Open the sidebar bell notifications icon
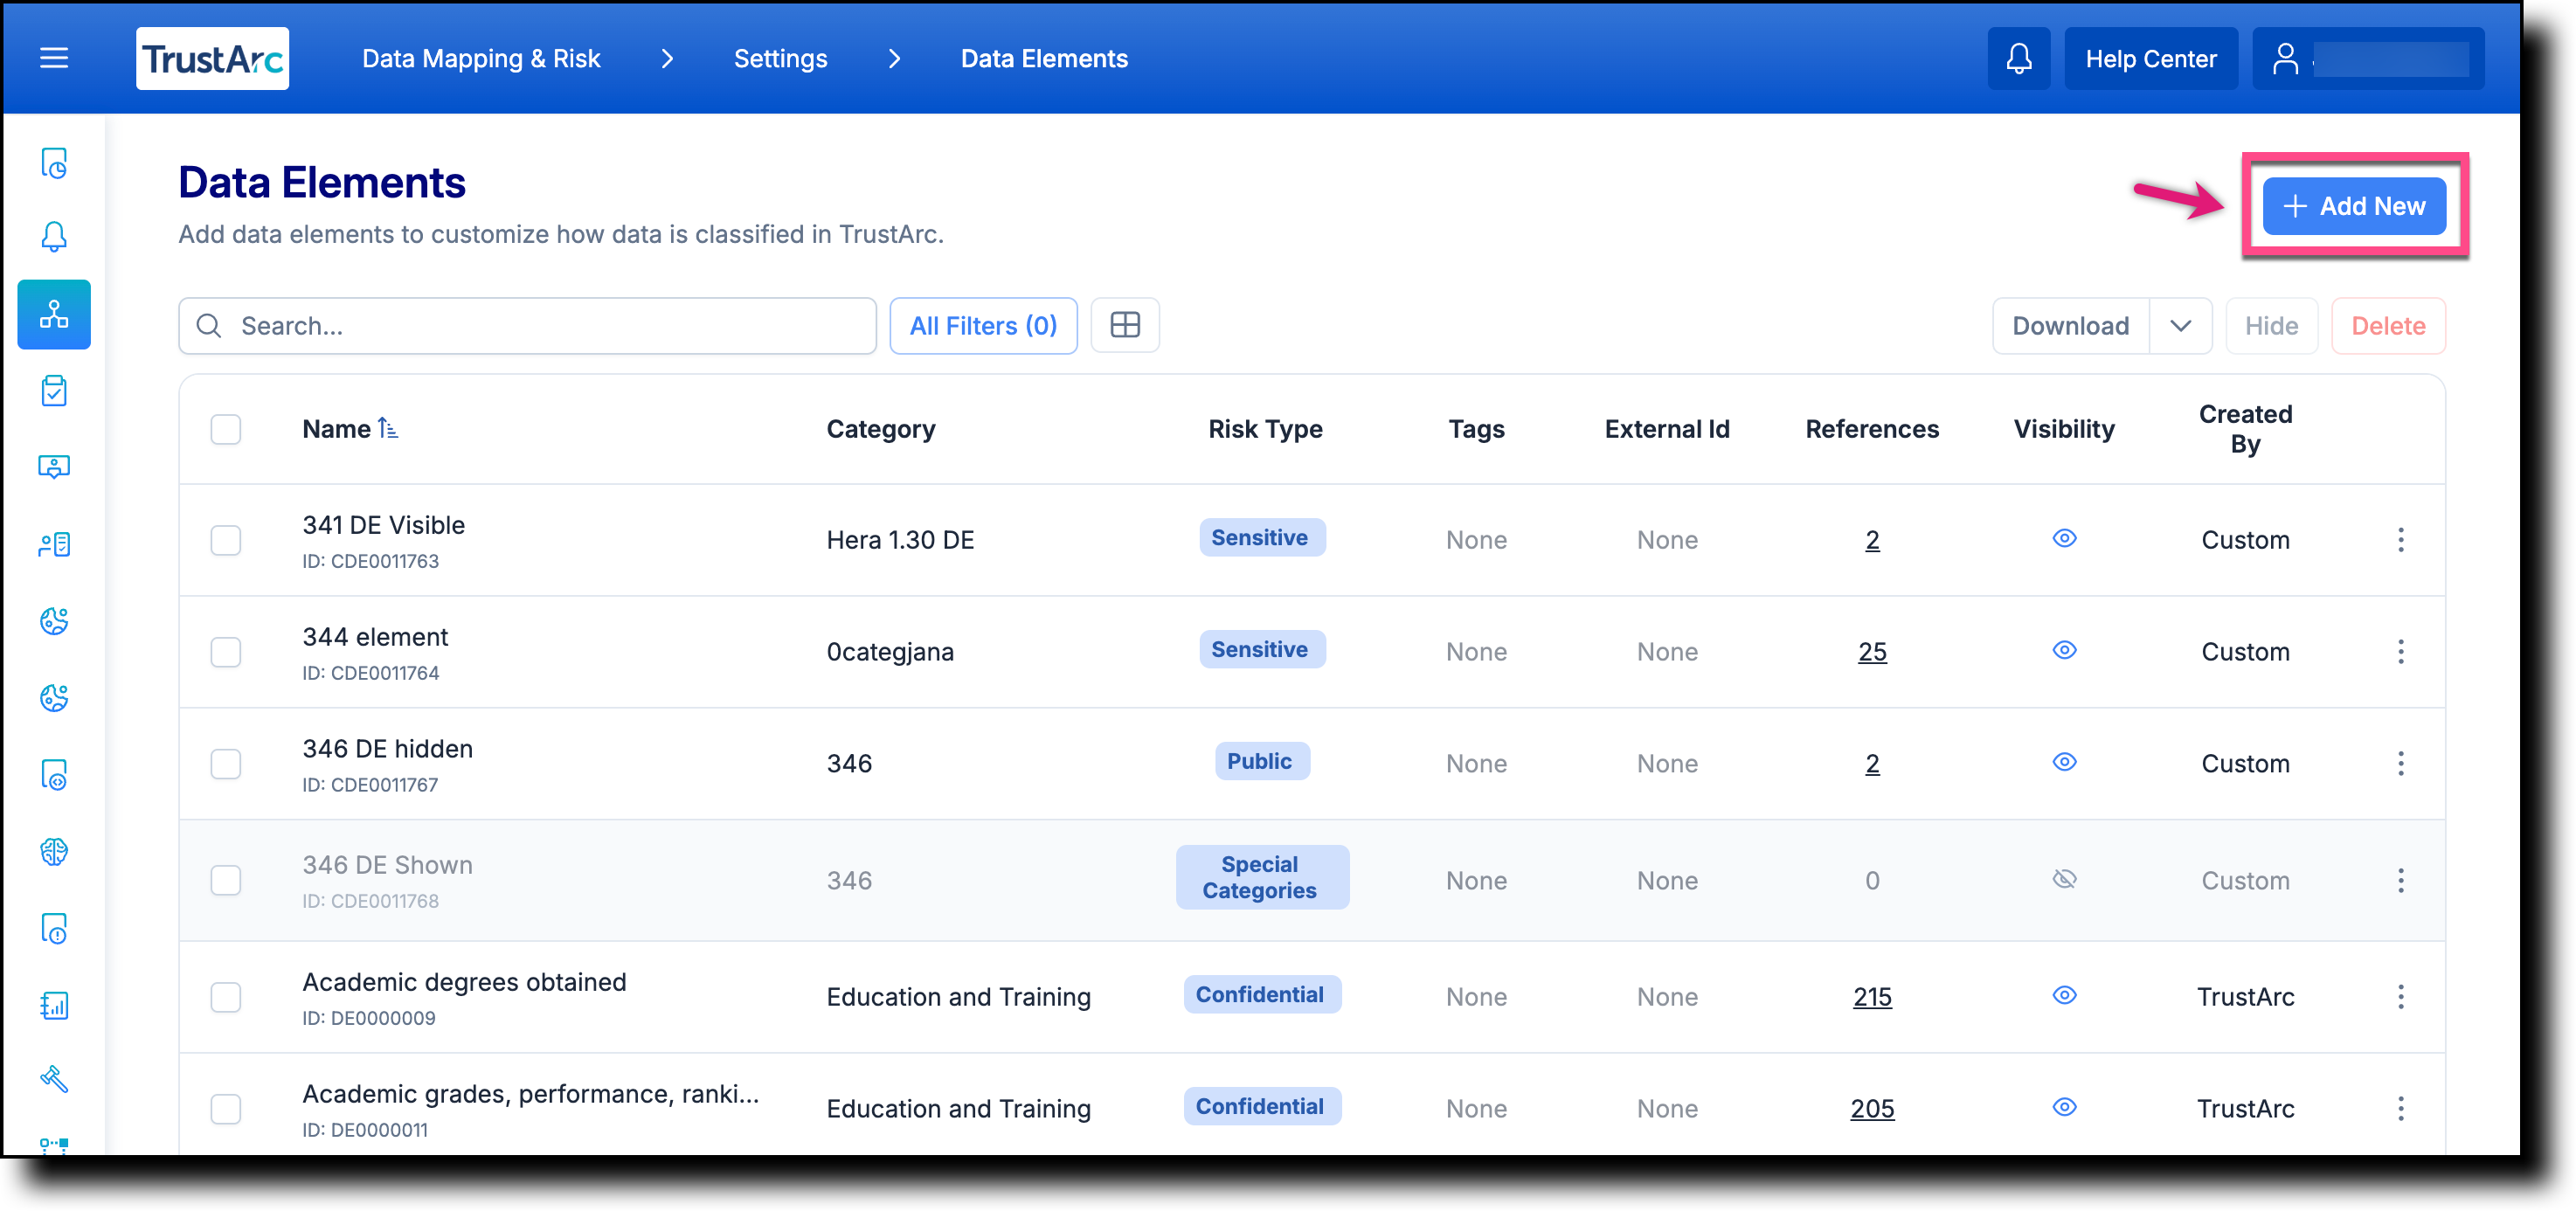This screenshot has width=2576, height=1211. tap(54, 237)
